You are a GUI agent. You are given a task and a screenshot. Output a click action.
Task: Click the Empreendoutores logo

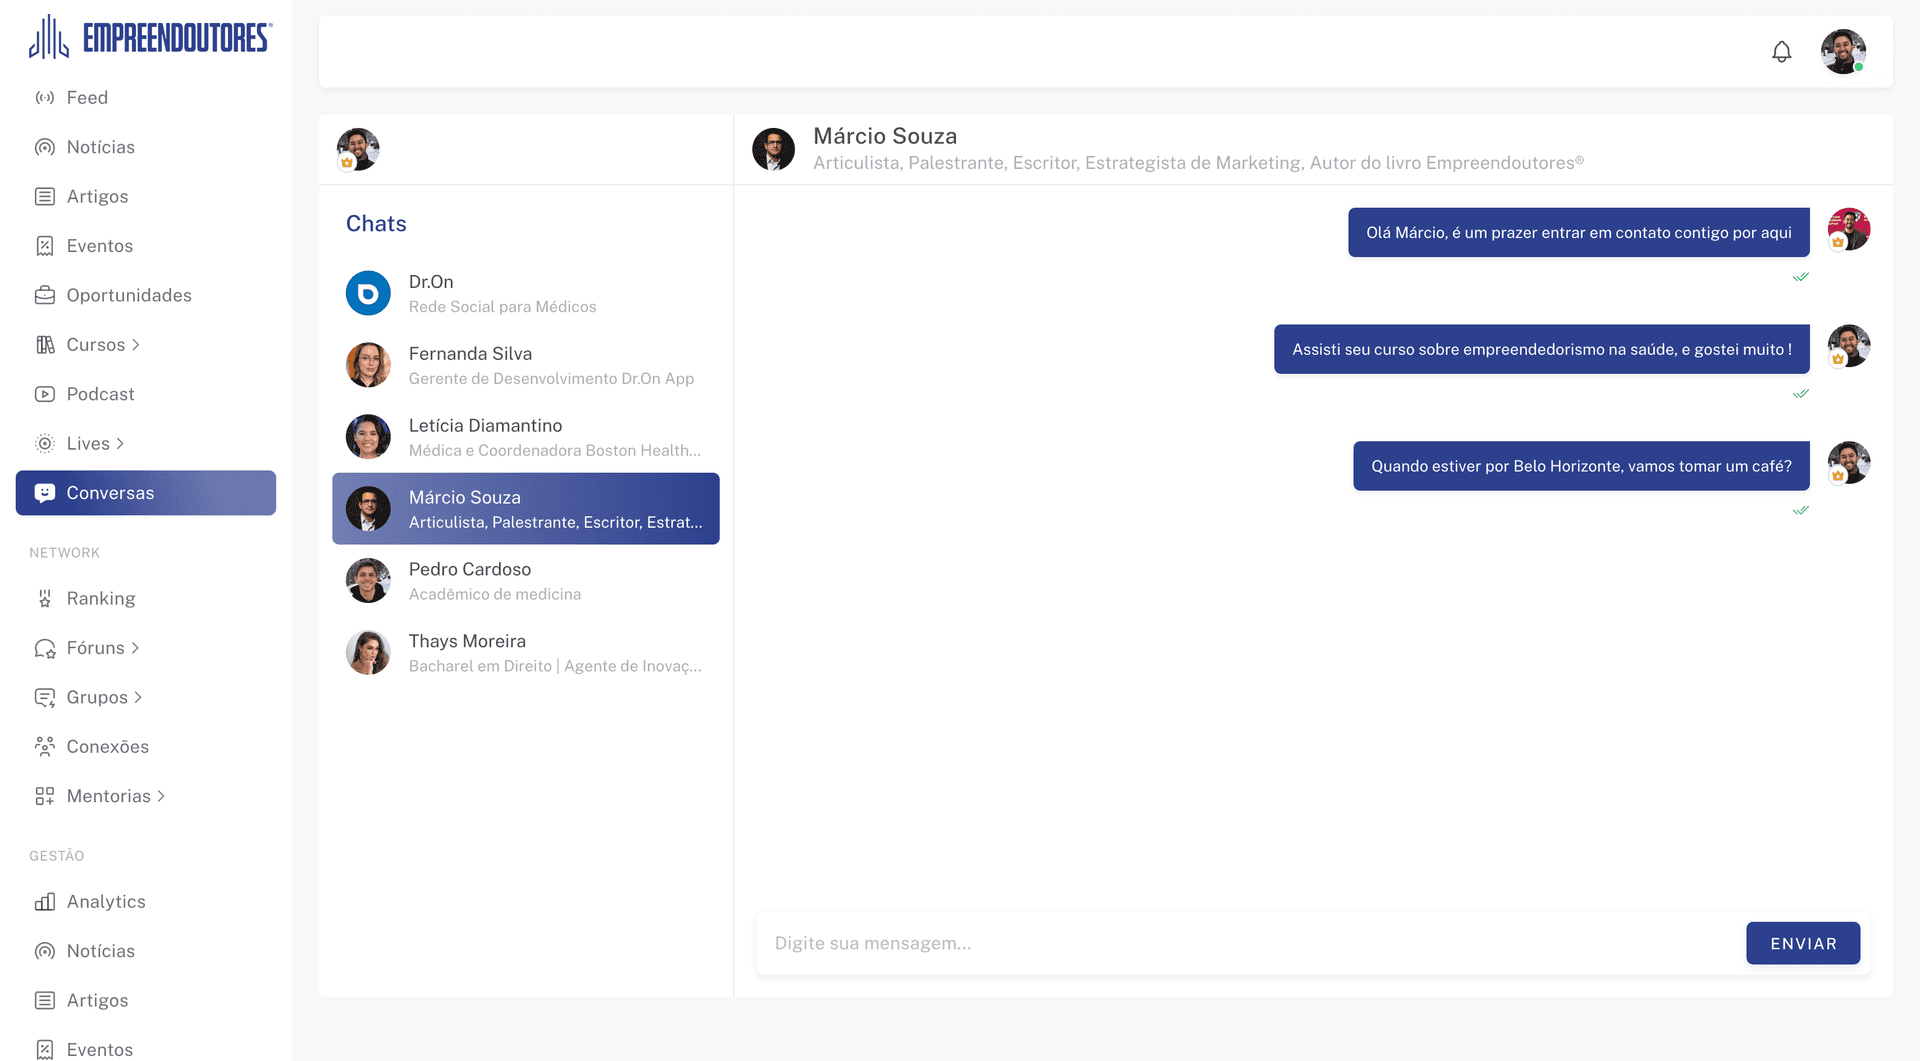click(x=150, y=38)
